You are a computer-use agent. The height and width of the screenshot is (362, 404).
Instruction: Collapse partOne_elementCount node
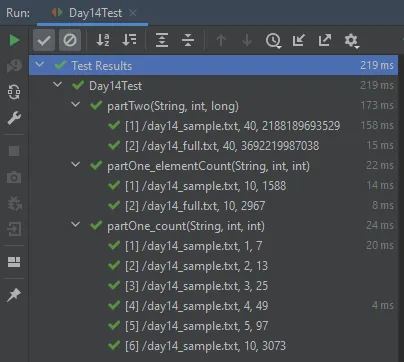click(76, 164)
